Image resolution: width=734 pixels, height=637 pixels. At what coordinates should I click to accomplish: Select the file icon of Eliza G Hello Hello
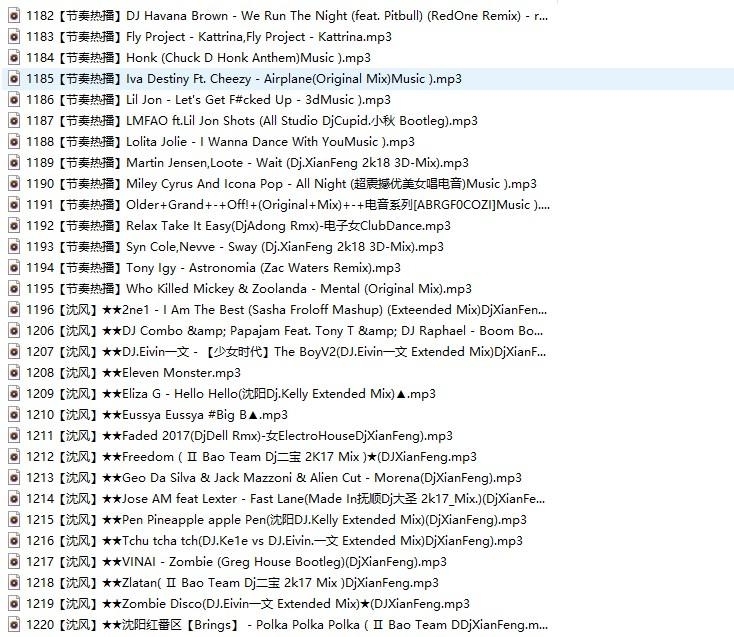click(14, 394)
